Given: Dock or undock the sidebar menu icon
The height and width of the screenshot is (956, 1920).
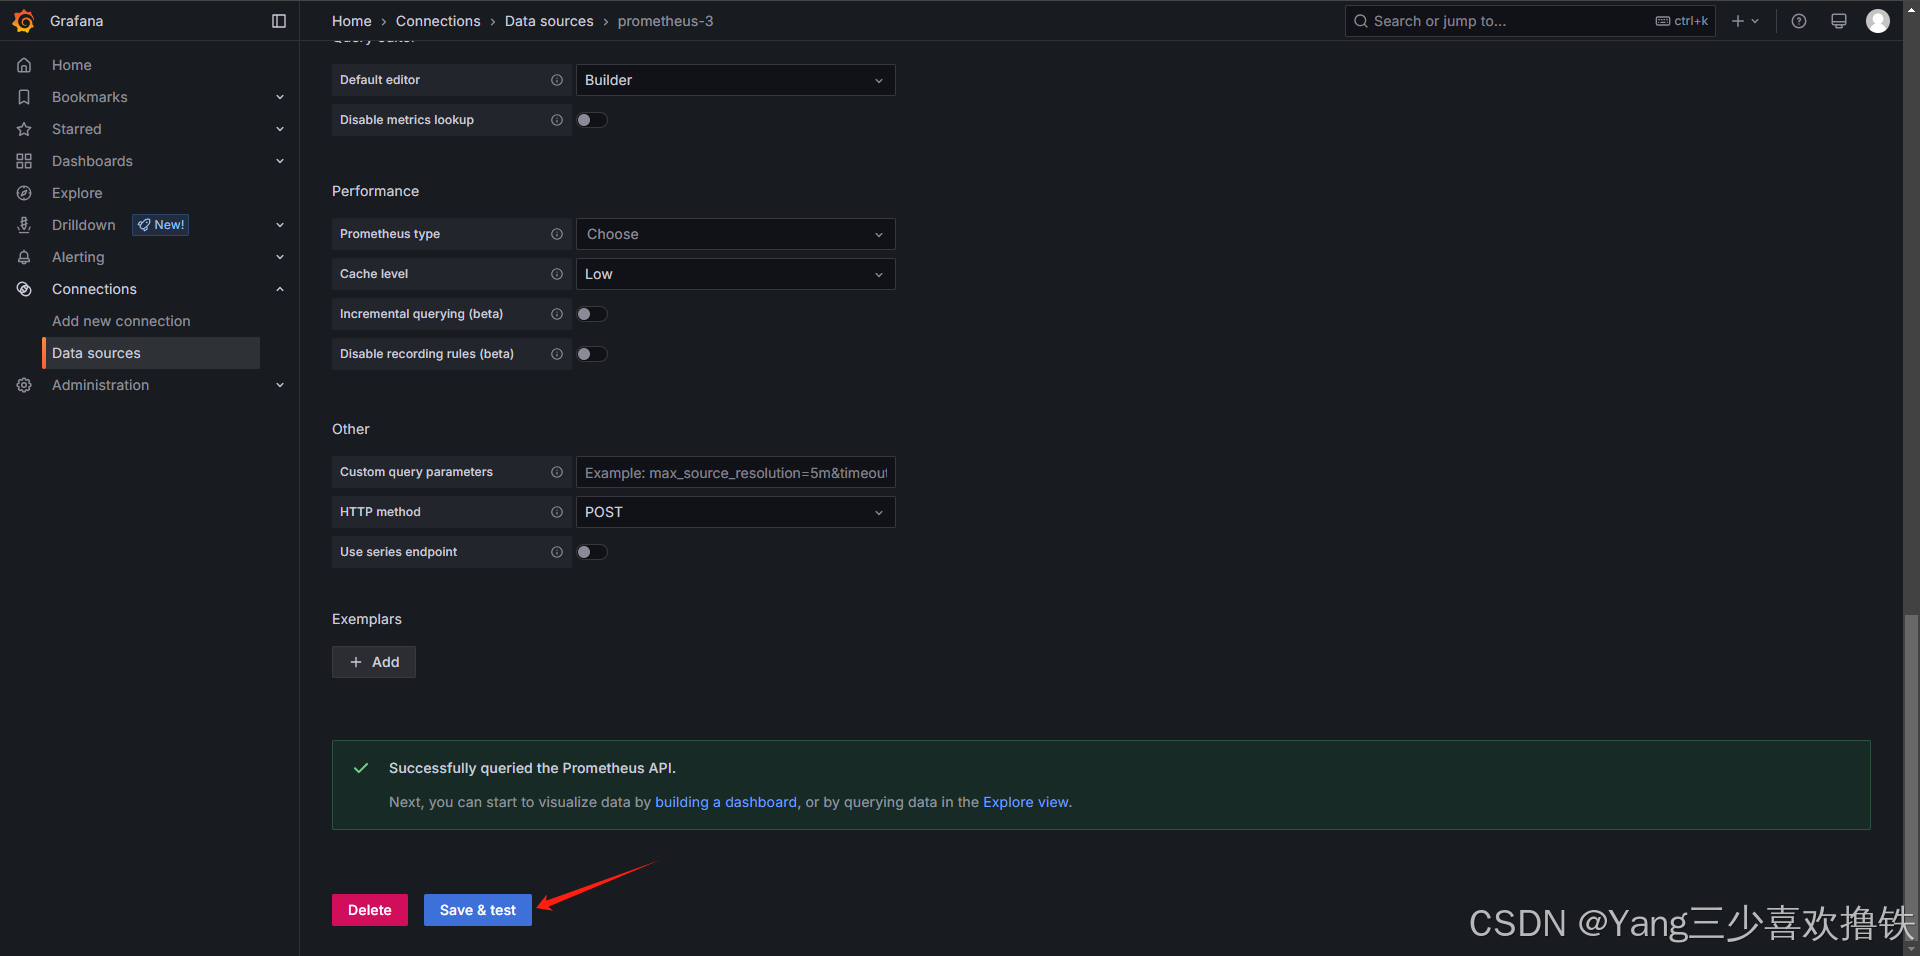Looking at the screenshot, I should point(279,21).
